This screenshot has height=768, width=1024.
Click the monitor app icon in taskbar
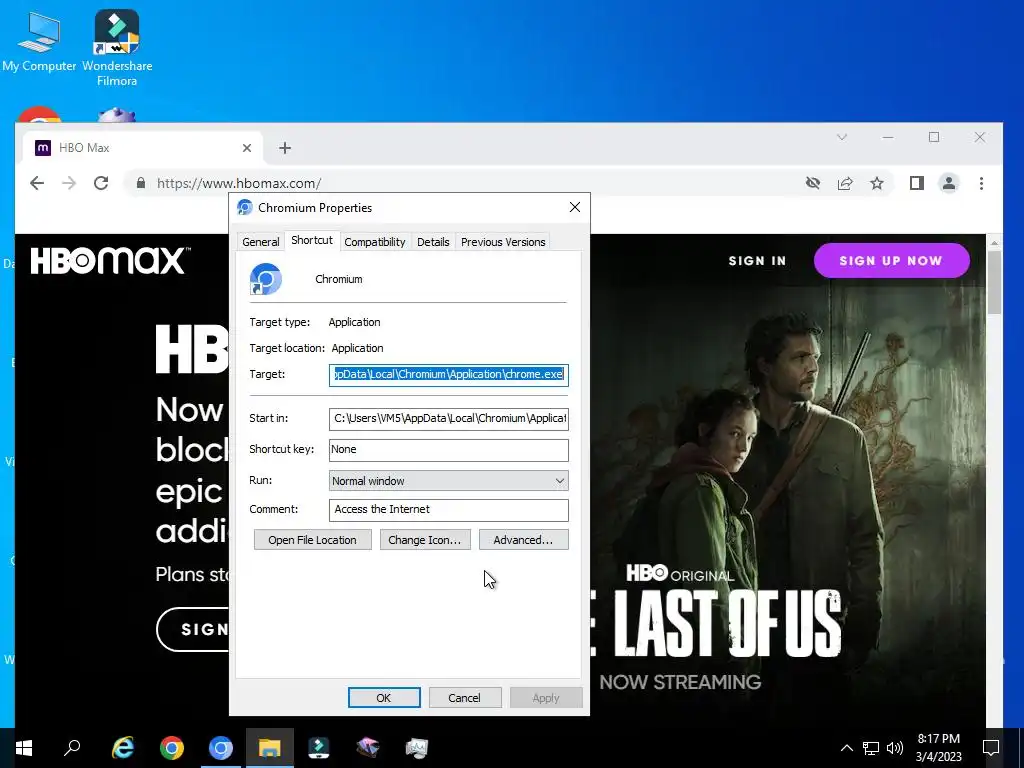click(x=417, y=748)
